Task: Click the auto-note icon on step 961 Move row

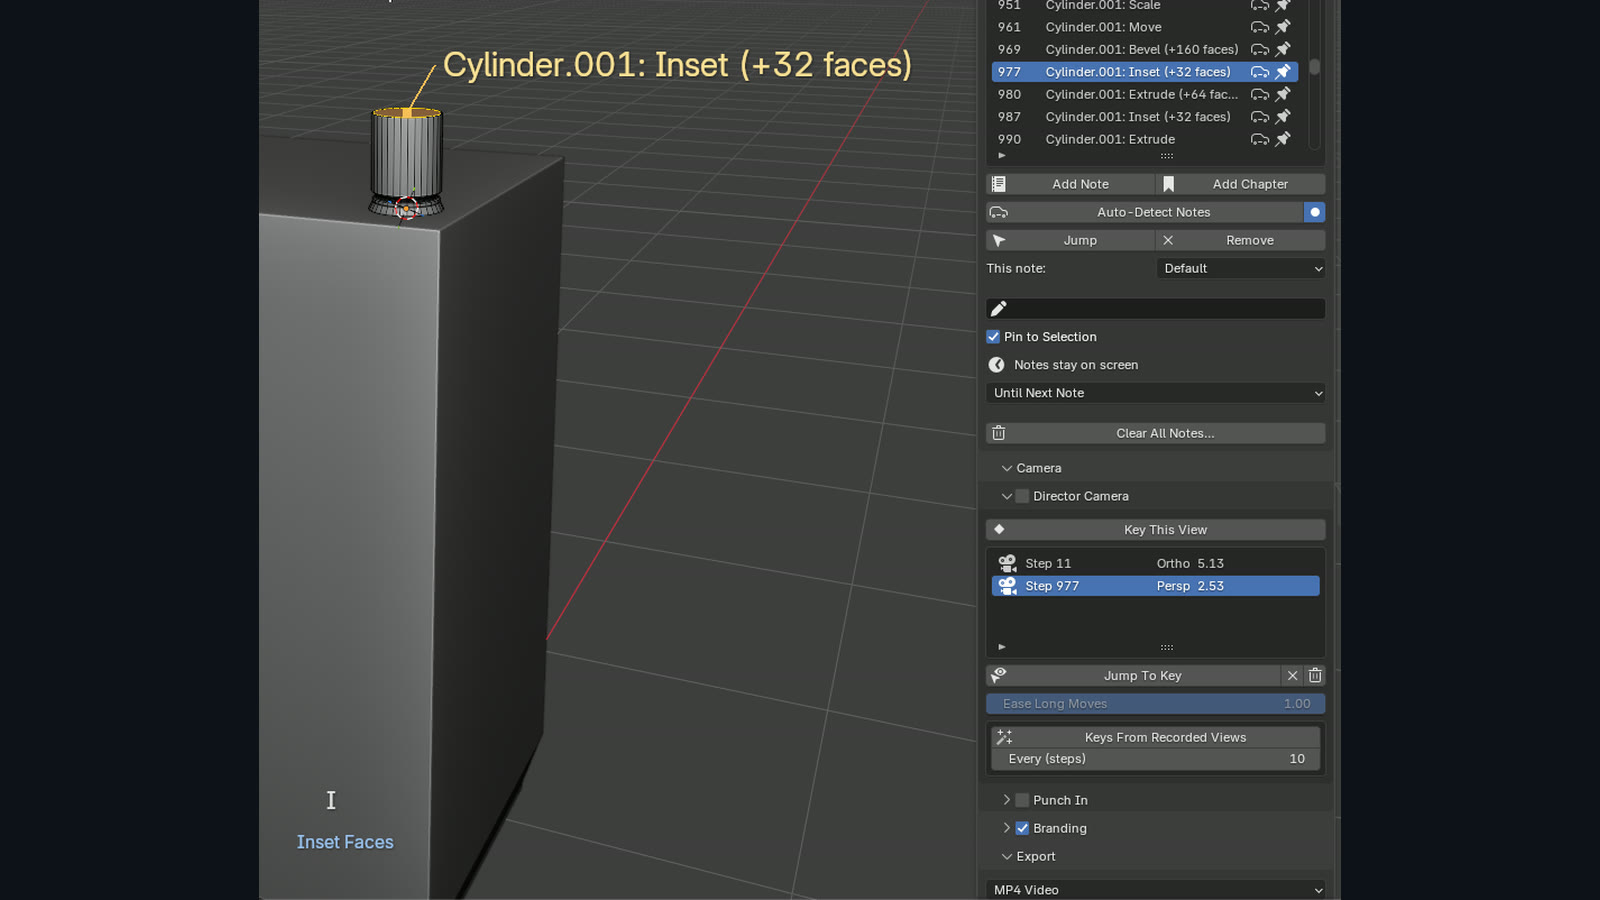Action: coord(1260,27)
